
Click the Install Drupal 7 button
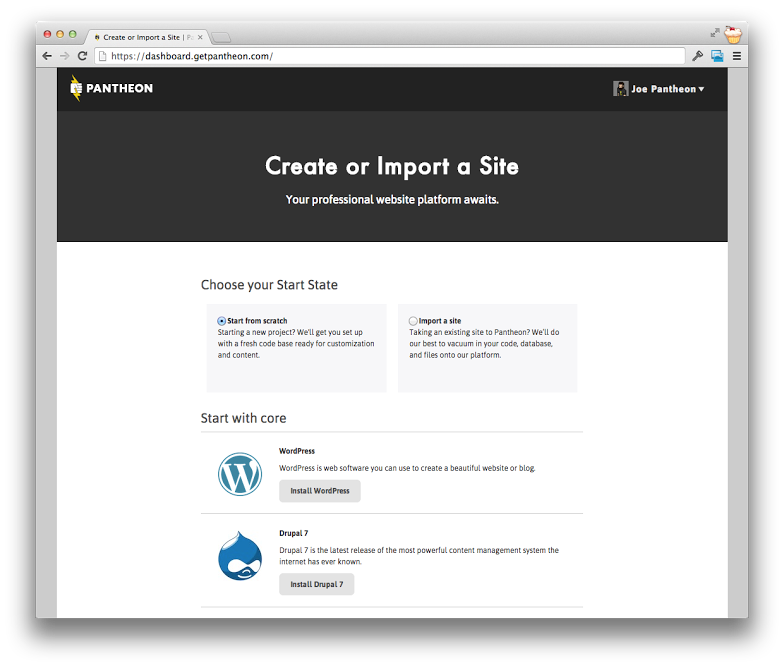pos(316,584)
